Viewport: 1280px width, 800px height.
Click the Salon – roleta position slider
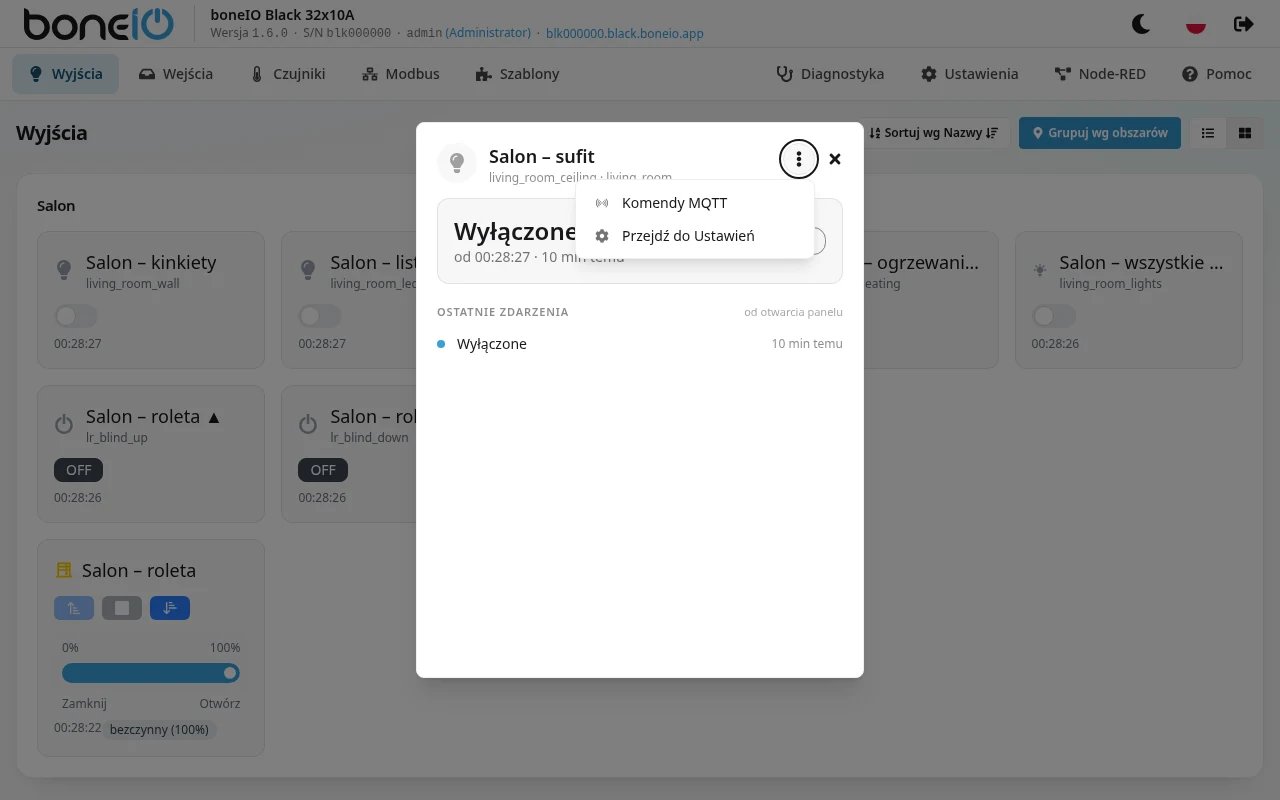point(151,673)
